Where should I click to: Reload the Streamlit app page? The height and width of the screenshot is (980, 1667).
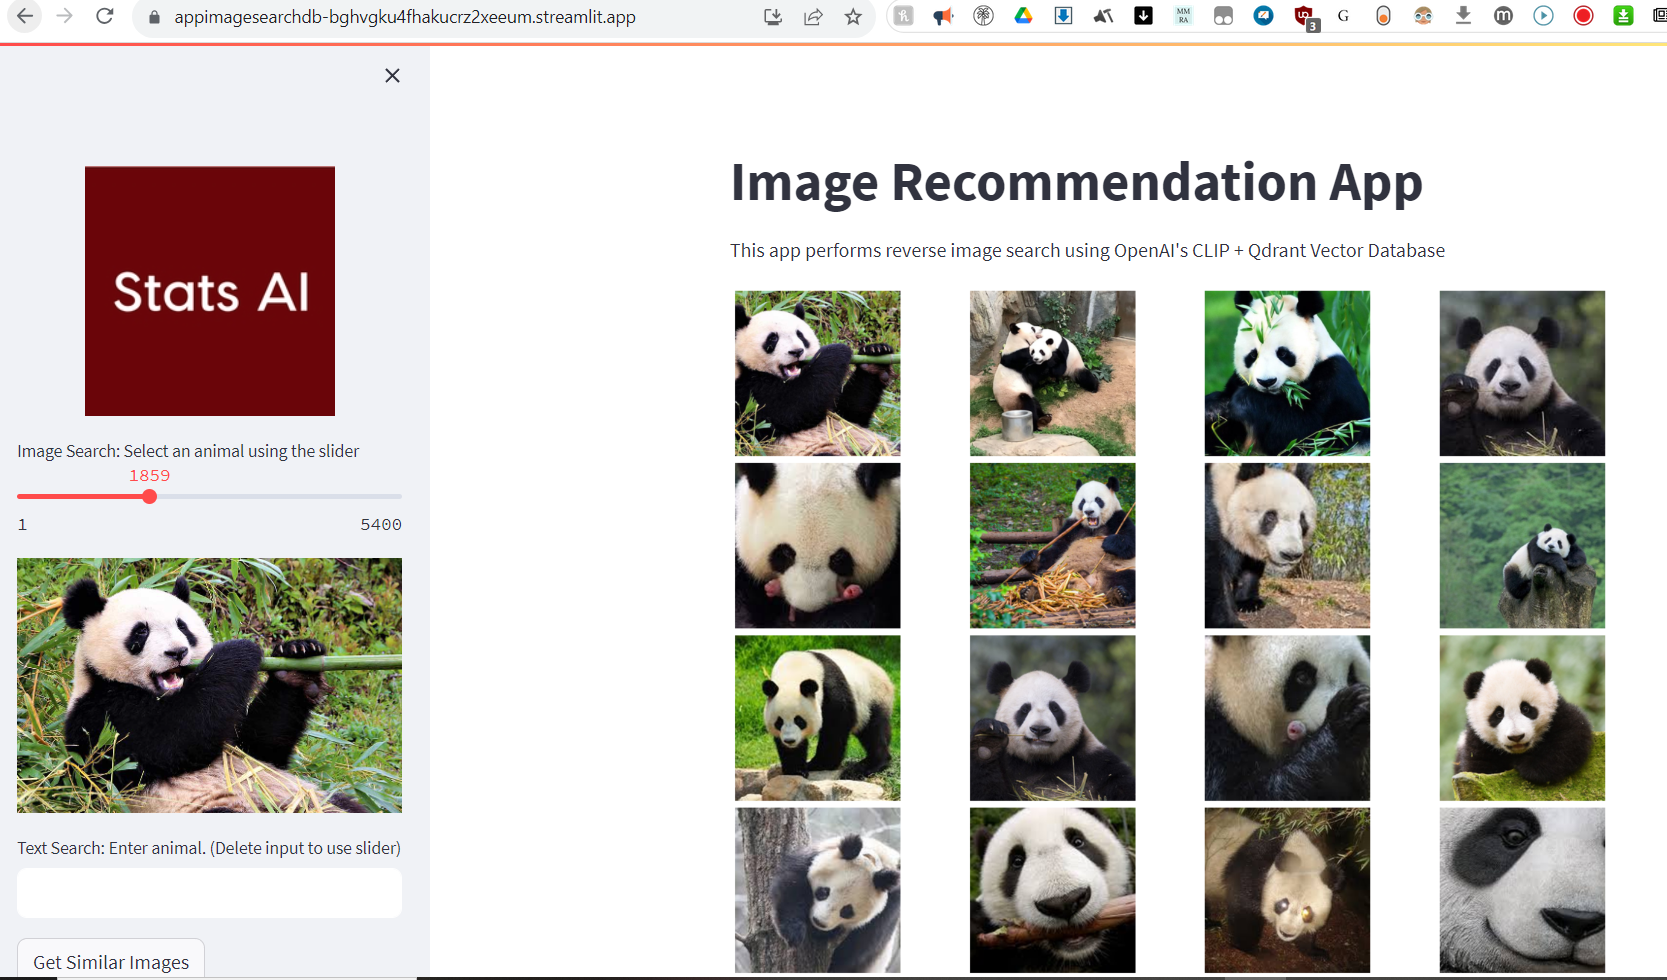(x=105, y=16)
